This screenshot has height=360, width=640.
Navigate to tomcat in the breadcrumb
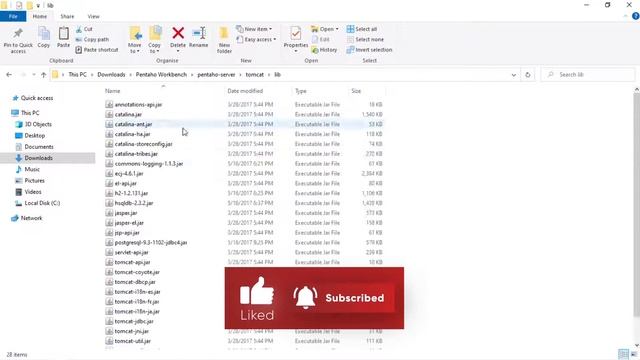point(255,75)
